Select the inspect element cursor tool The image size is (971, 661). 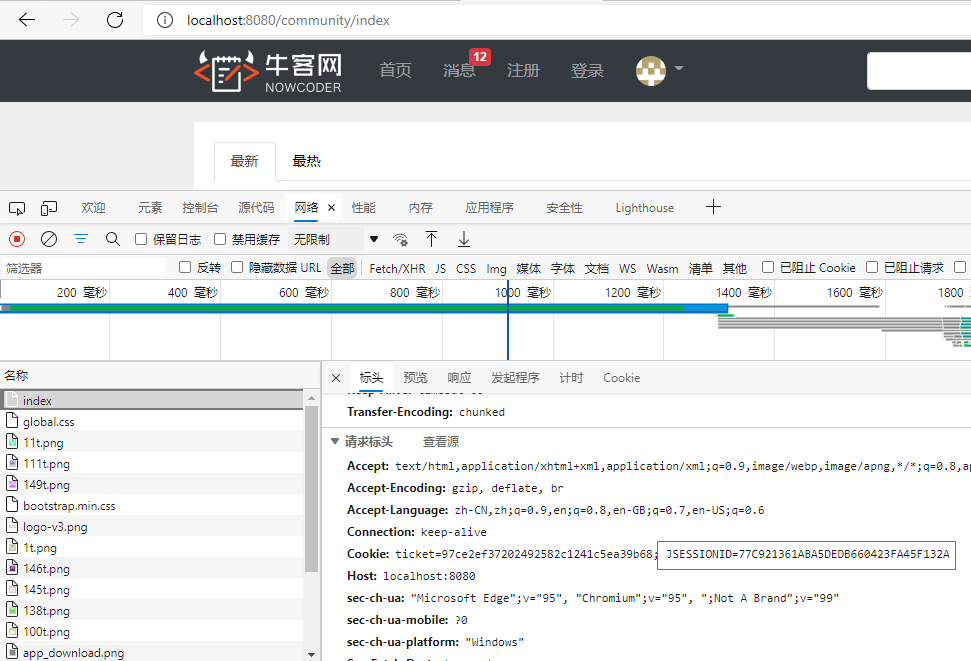[x=16, y=207]
